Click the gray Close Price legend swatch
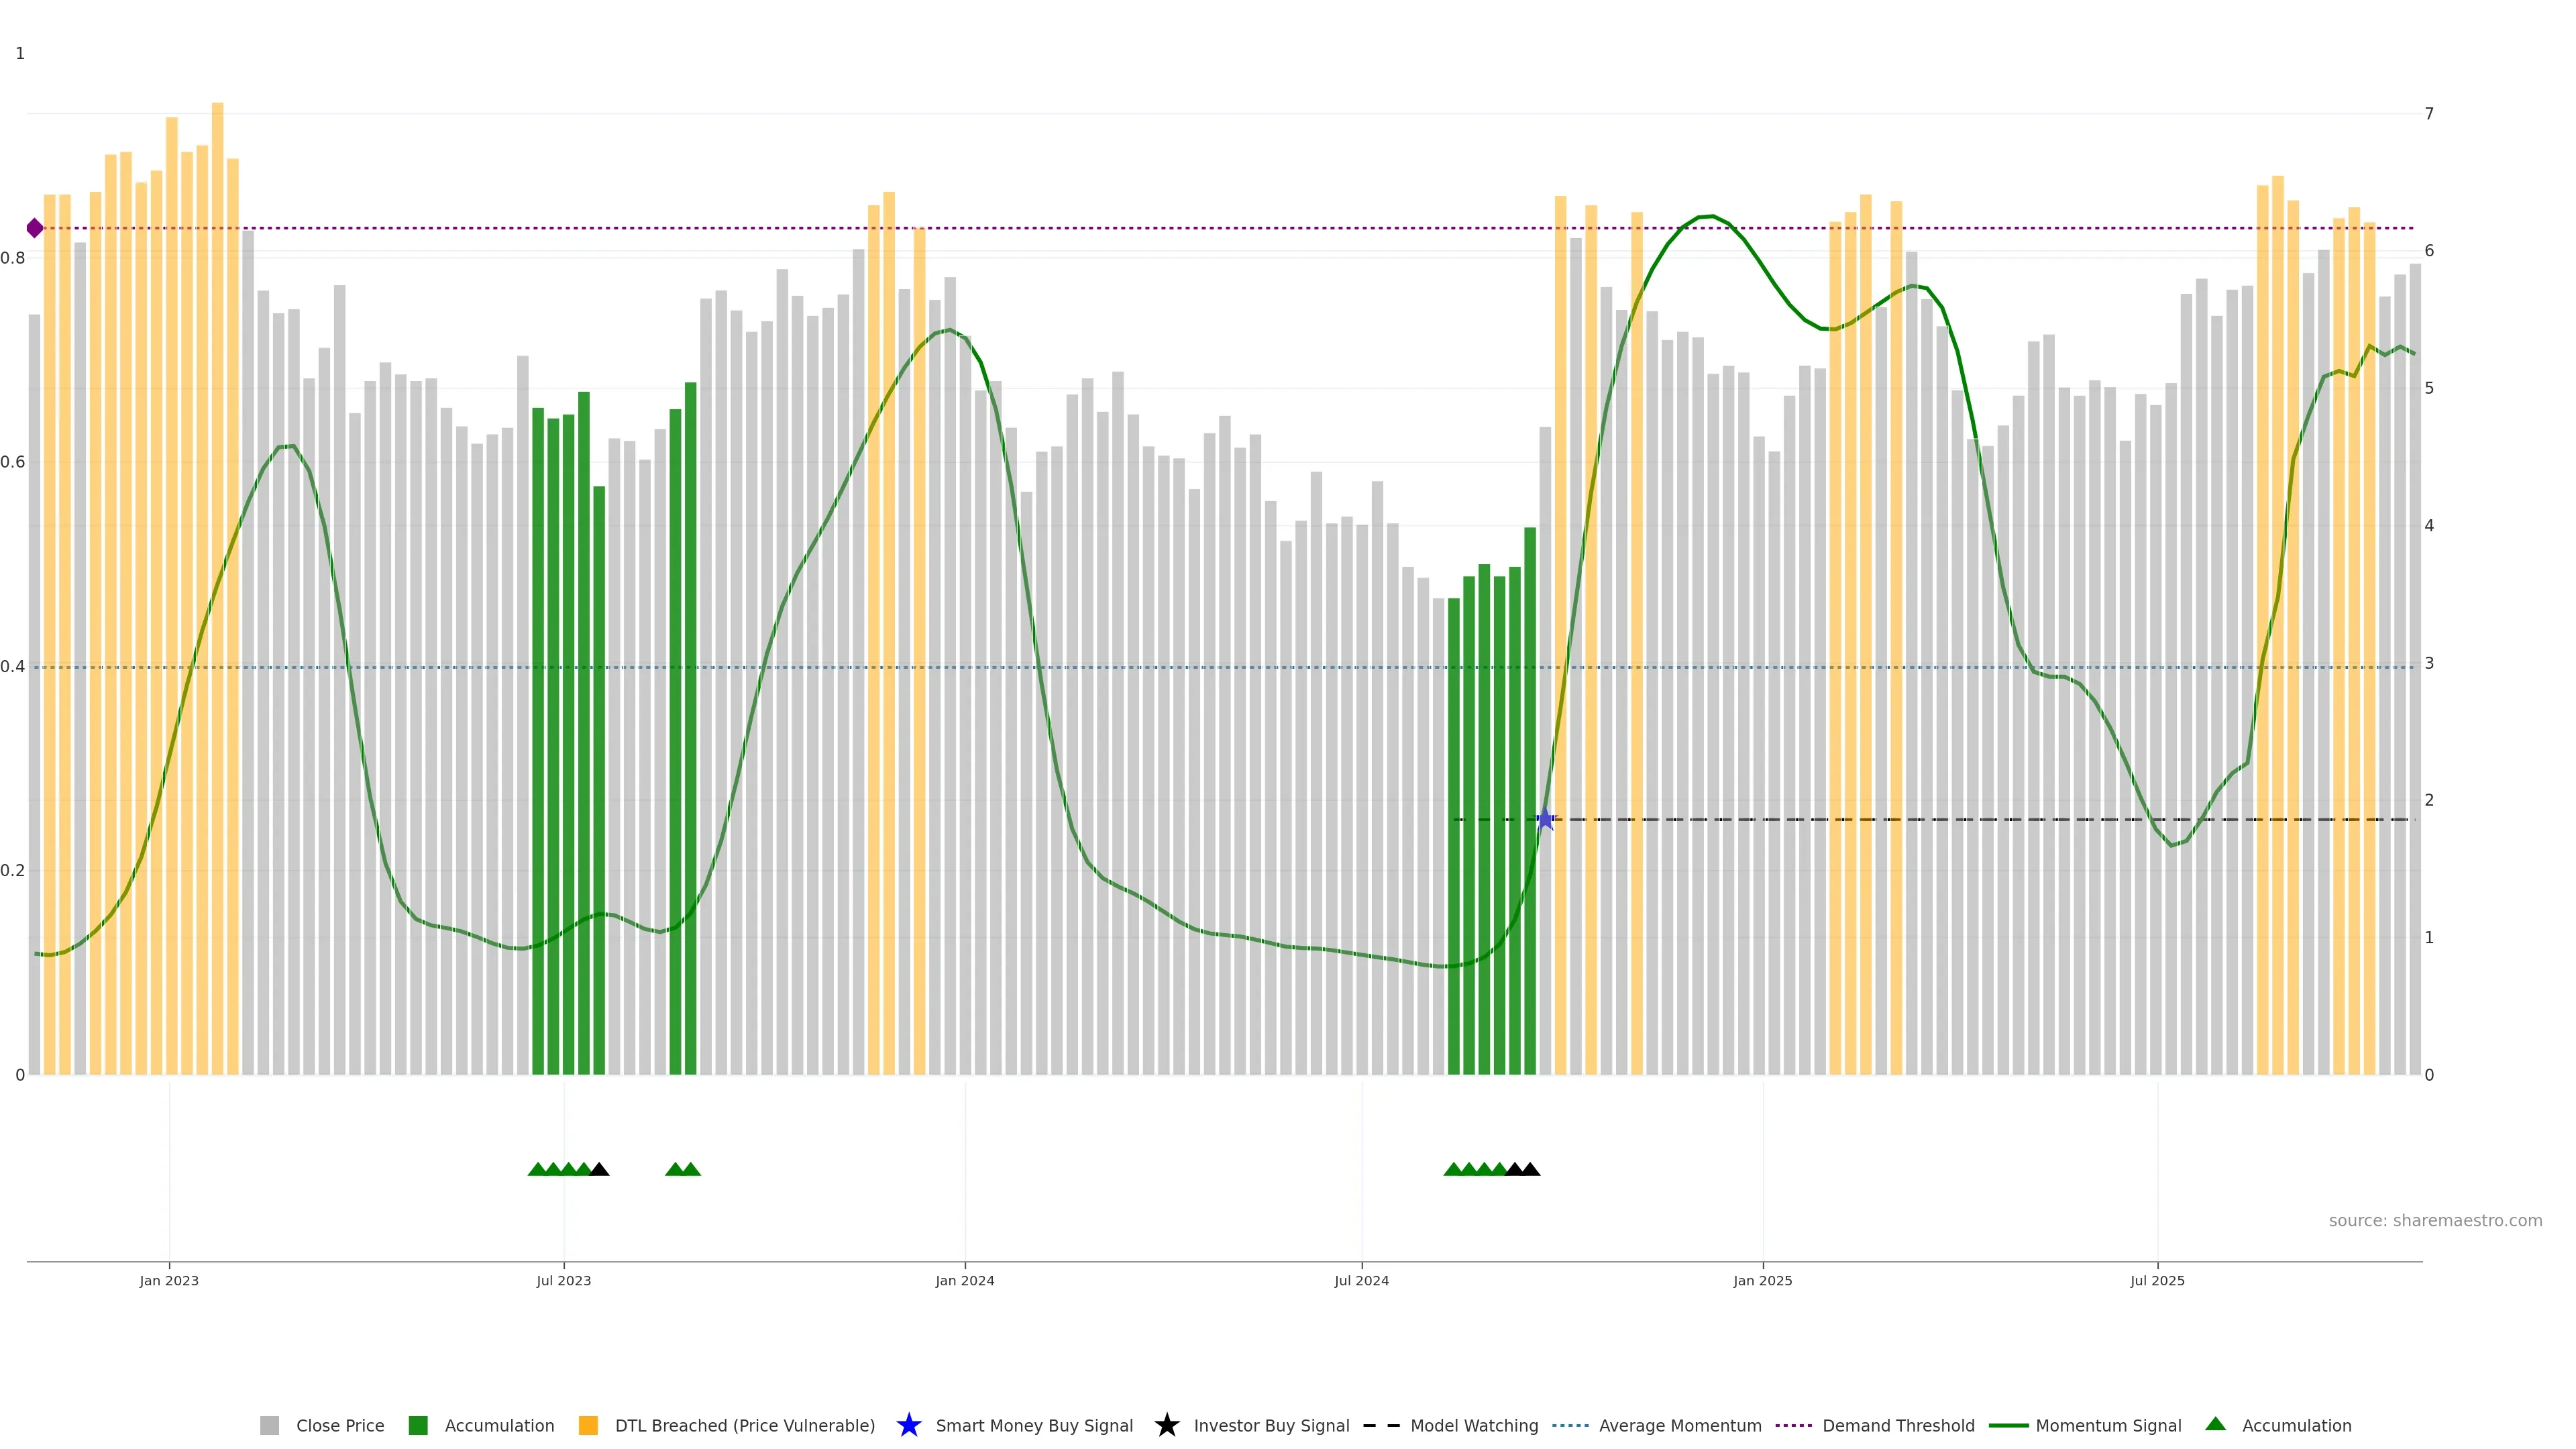Viewport: 2576px width, 1449px height. pyautogui.click(x=269, y=1425)
